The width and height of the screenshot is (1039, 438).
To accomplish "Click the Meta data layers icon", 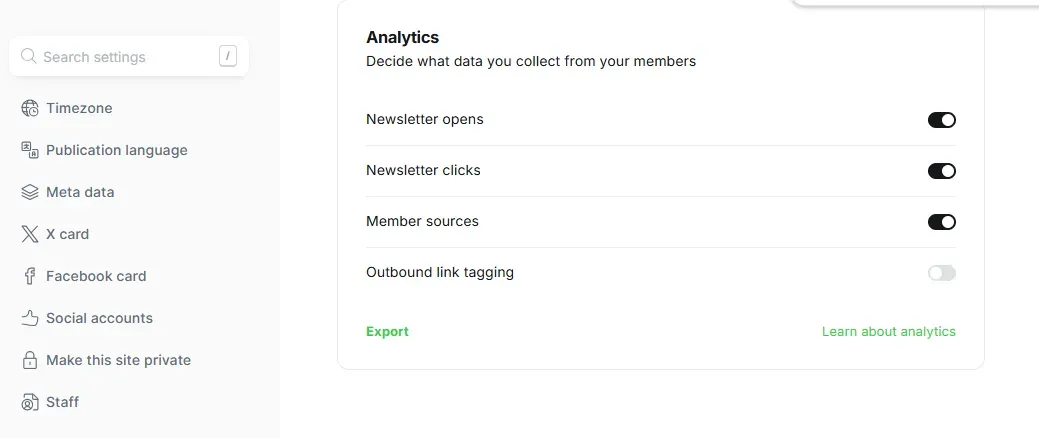I will point(30,192).
